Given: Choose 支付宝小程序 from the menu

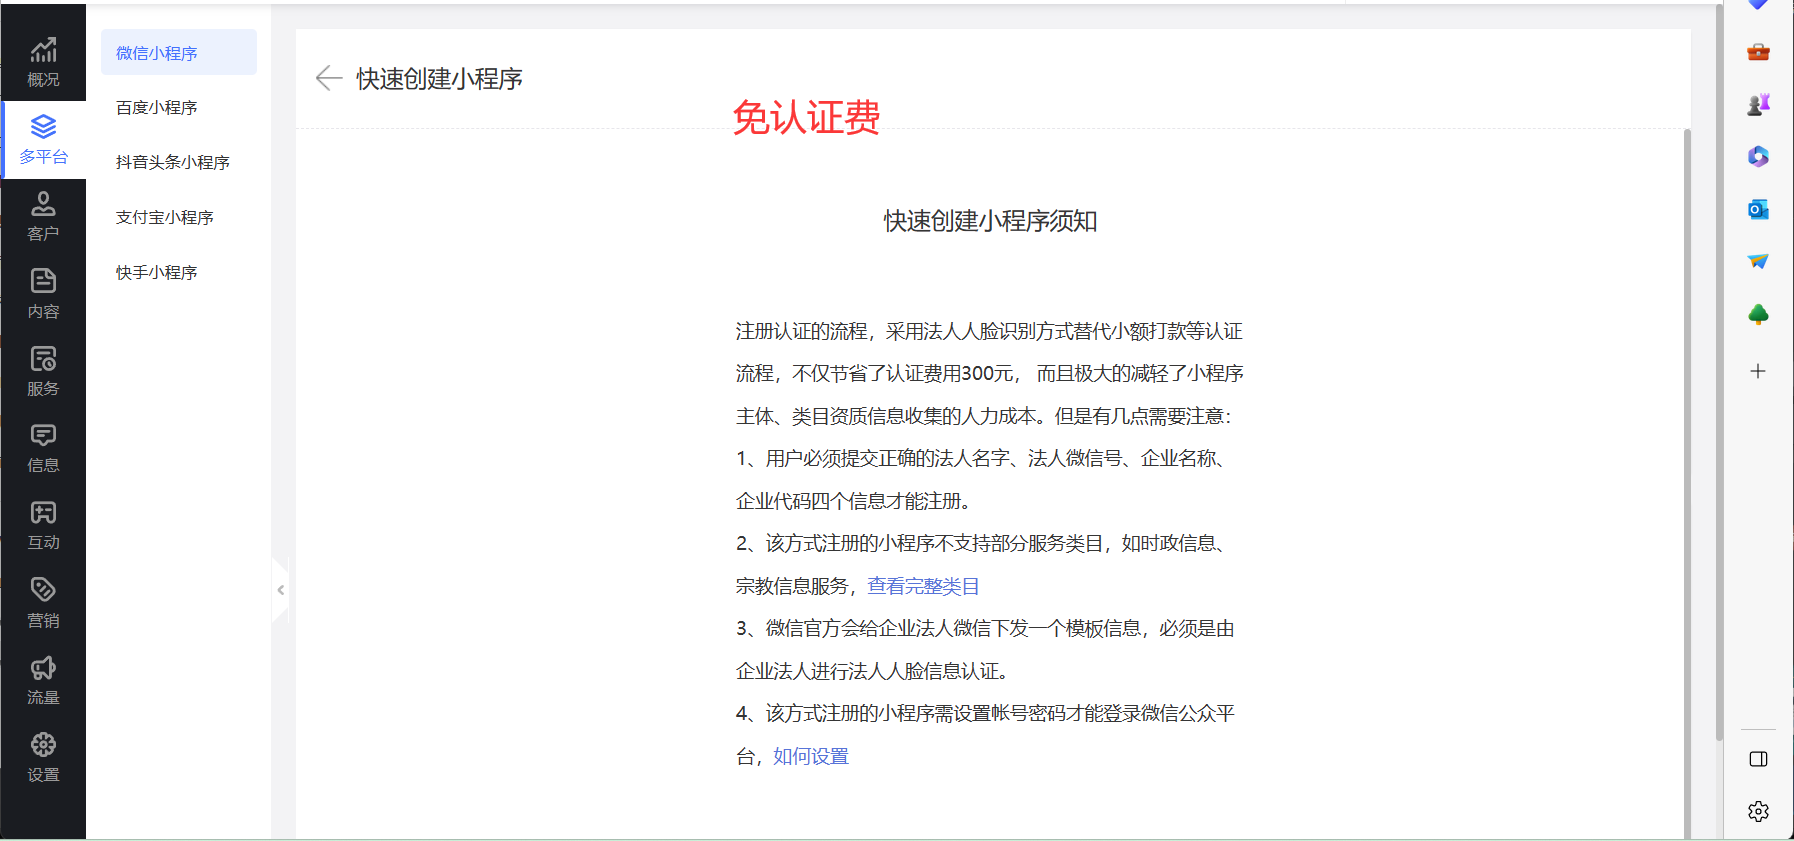Looking at the screenshot, I should [x=165, y=217].
